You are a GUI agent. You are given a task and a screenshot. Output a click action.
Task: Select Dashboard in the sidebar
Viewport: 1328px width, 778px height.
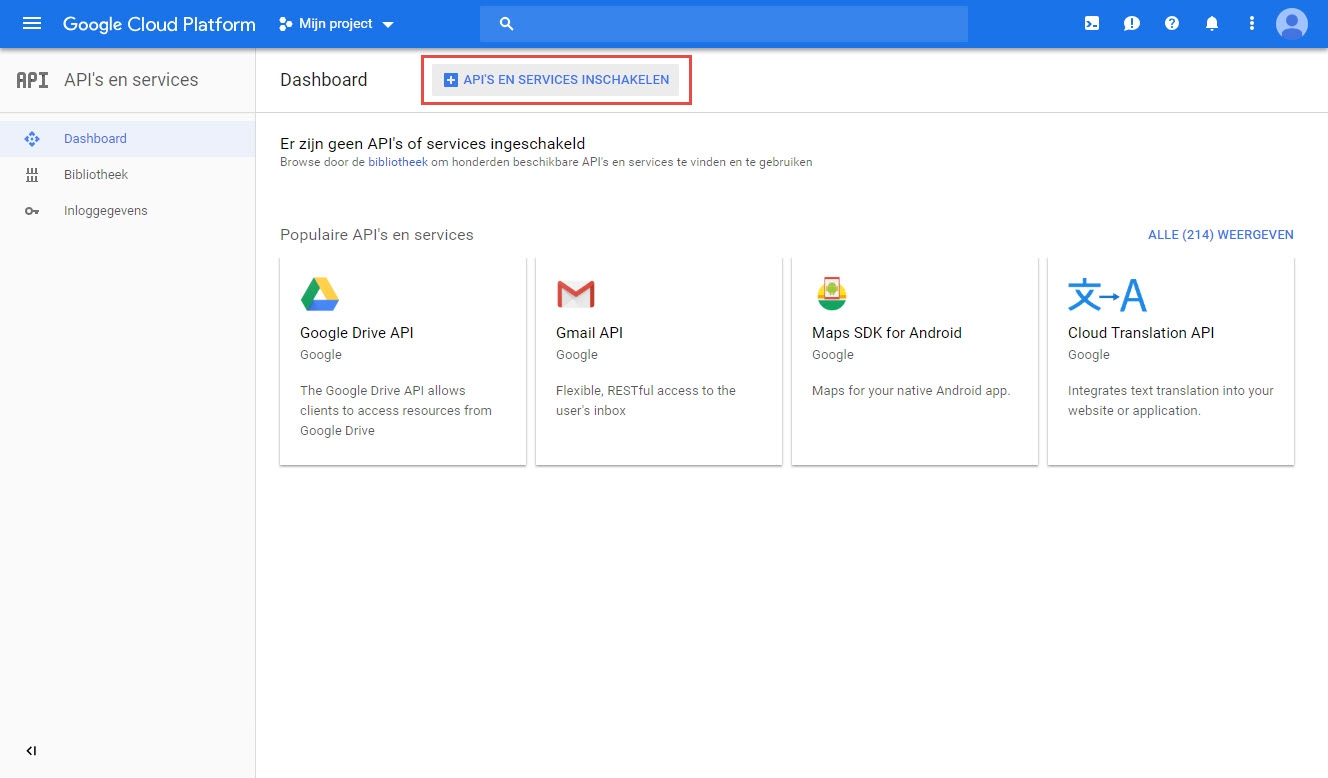pyautogui.click(x=95, y=140)
